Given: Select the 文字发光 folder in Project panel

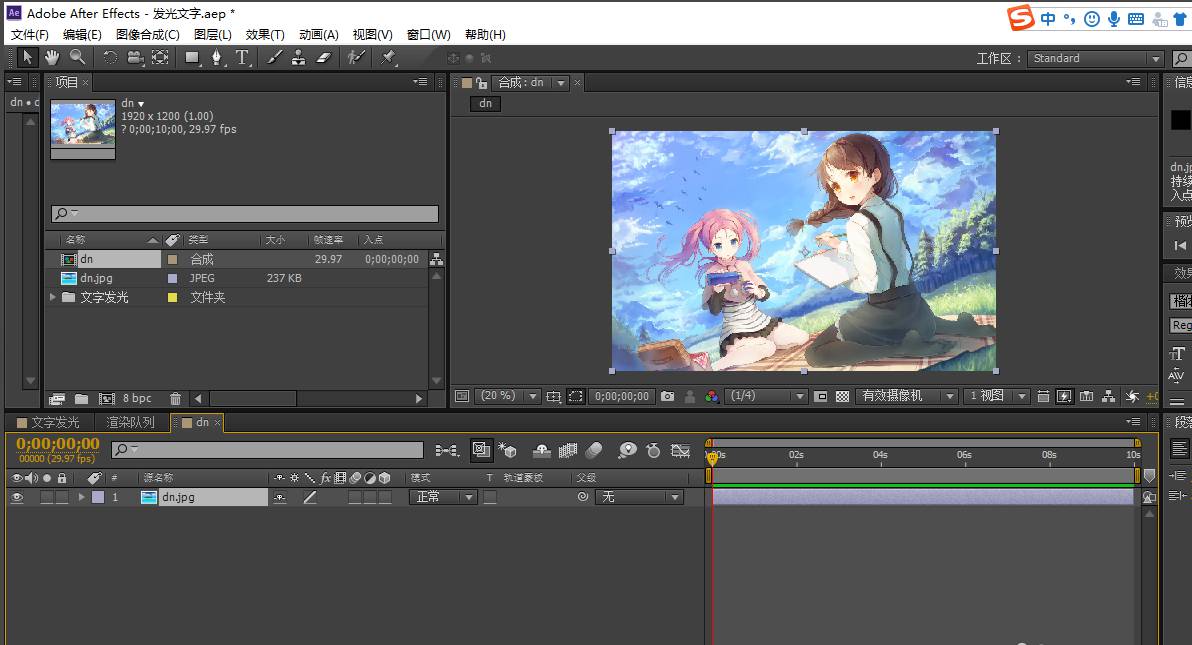Looking at the screenshot, I should point(104,298).
